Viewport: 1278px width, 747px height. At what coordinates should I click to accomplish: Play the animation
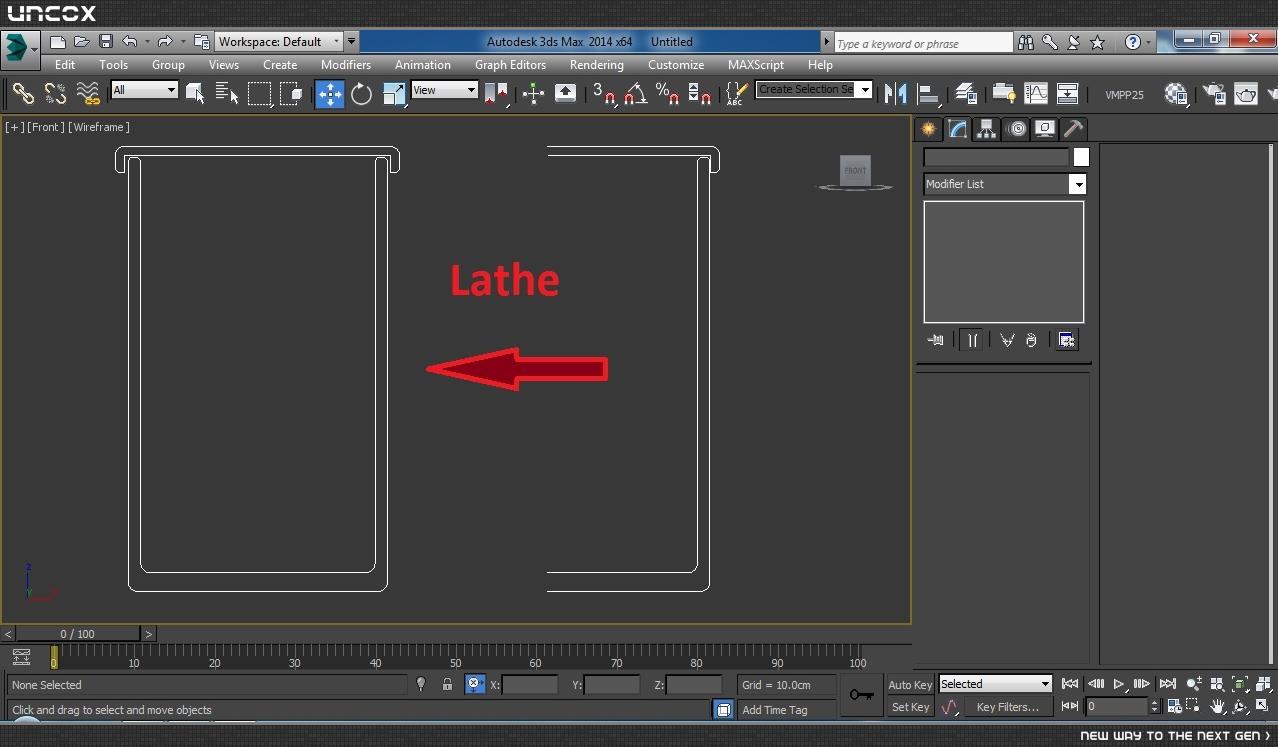tap(1119, 684)
